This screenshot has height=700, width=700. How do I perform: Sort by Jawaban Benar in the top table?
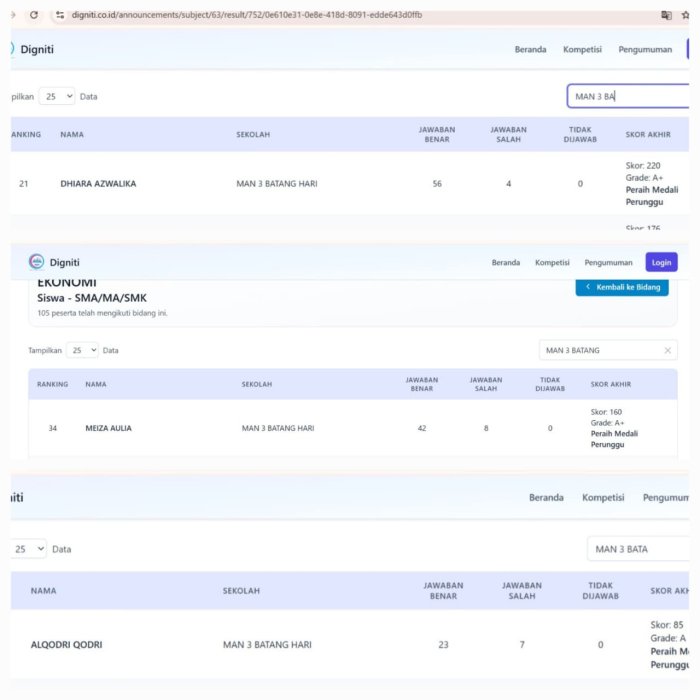pos(437,134)
